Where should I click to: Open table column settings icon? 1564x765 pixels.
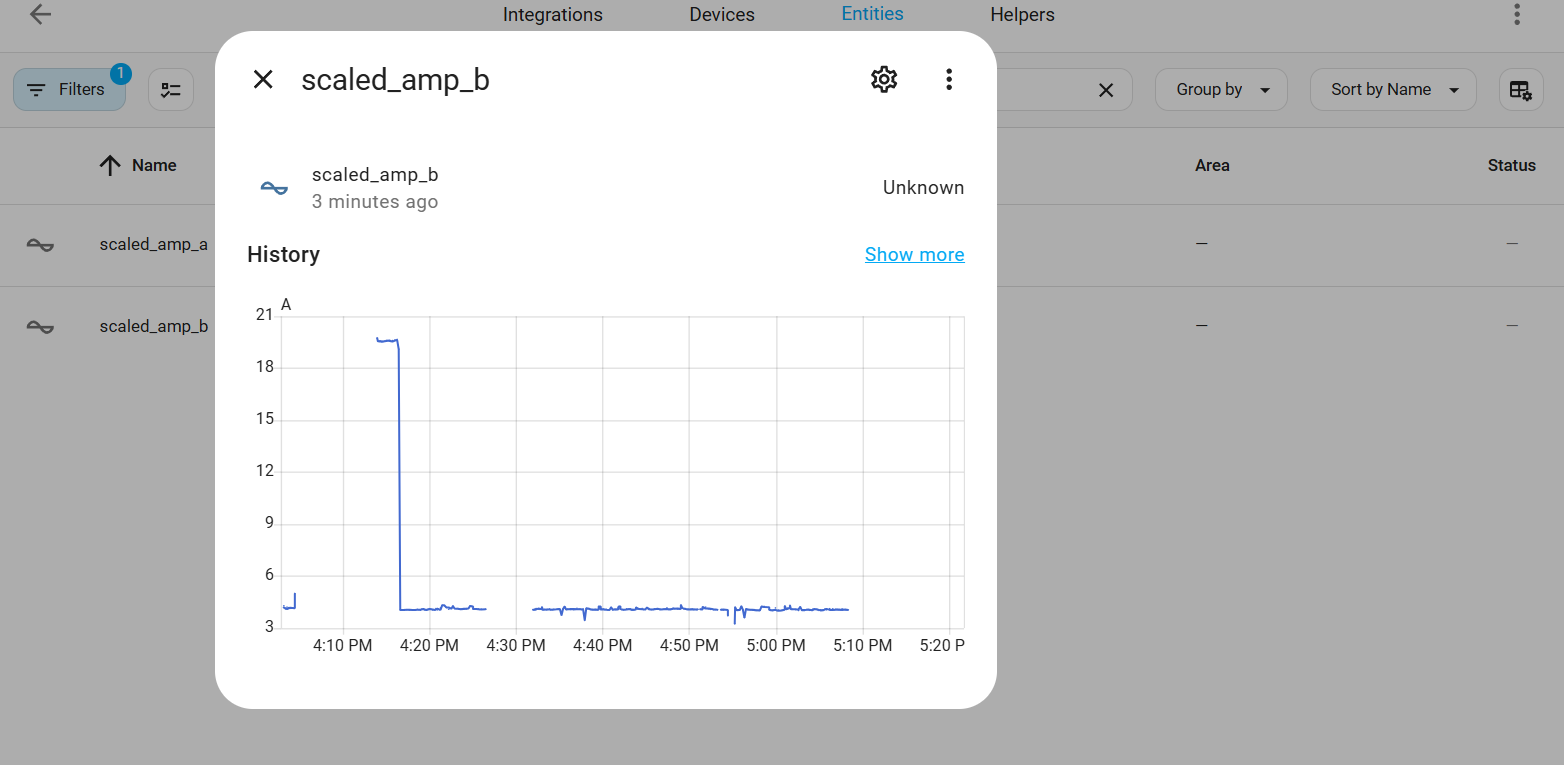coord(1520,90)
